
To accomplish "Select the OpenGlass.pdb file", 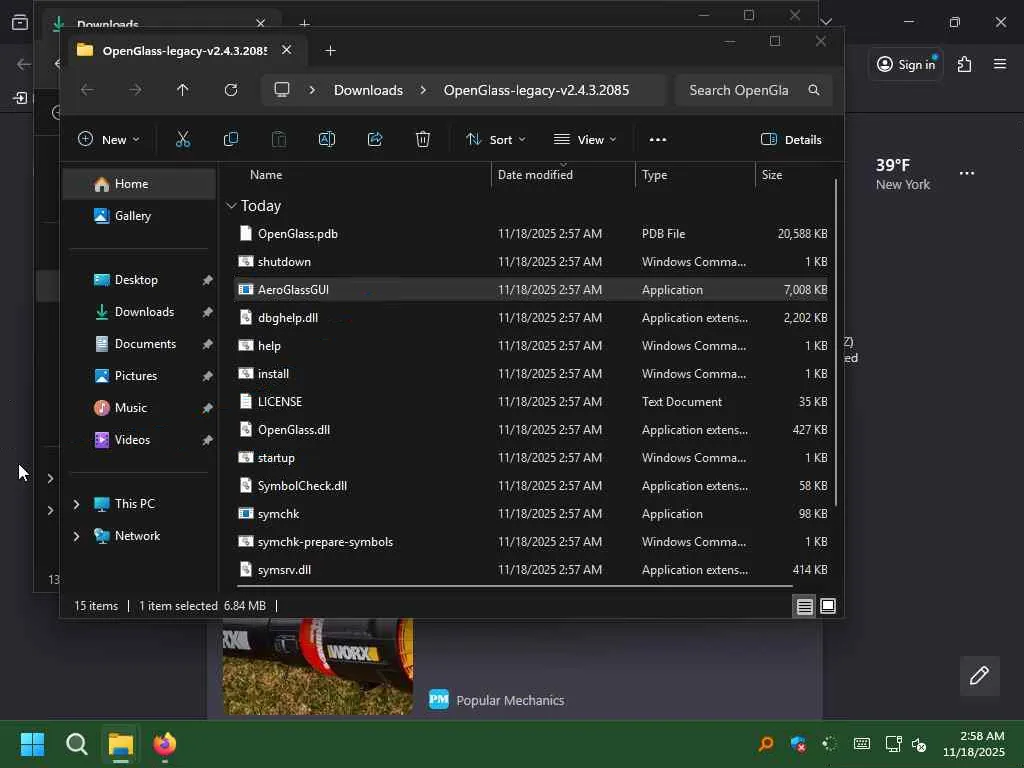I will pyautogui.click(x=530, y=234).
